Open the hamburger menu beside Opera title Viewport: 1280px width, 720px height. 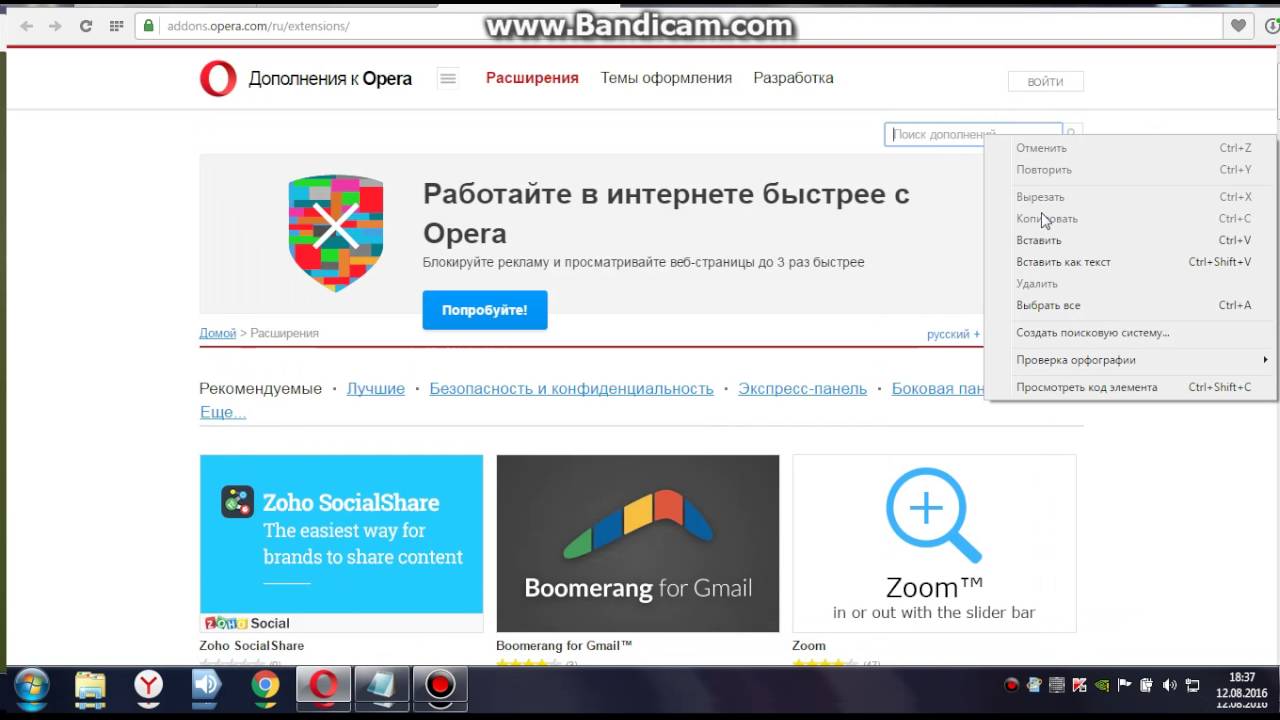[x=448, y=79]
